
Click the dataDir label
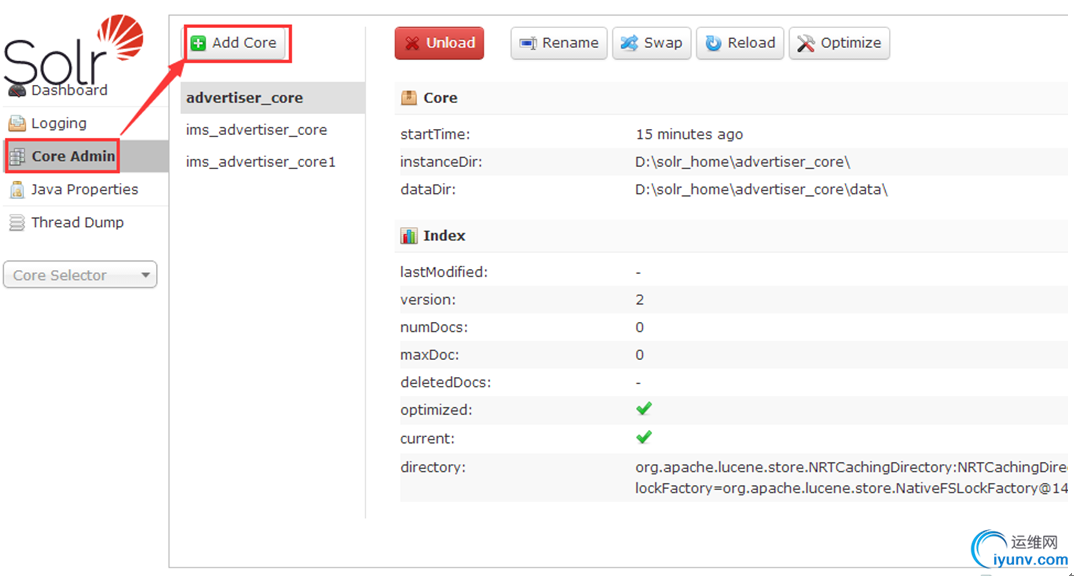click(x=428, y=190)
